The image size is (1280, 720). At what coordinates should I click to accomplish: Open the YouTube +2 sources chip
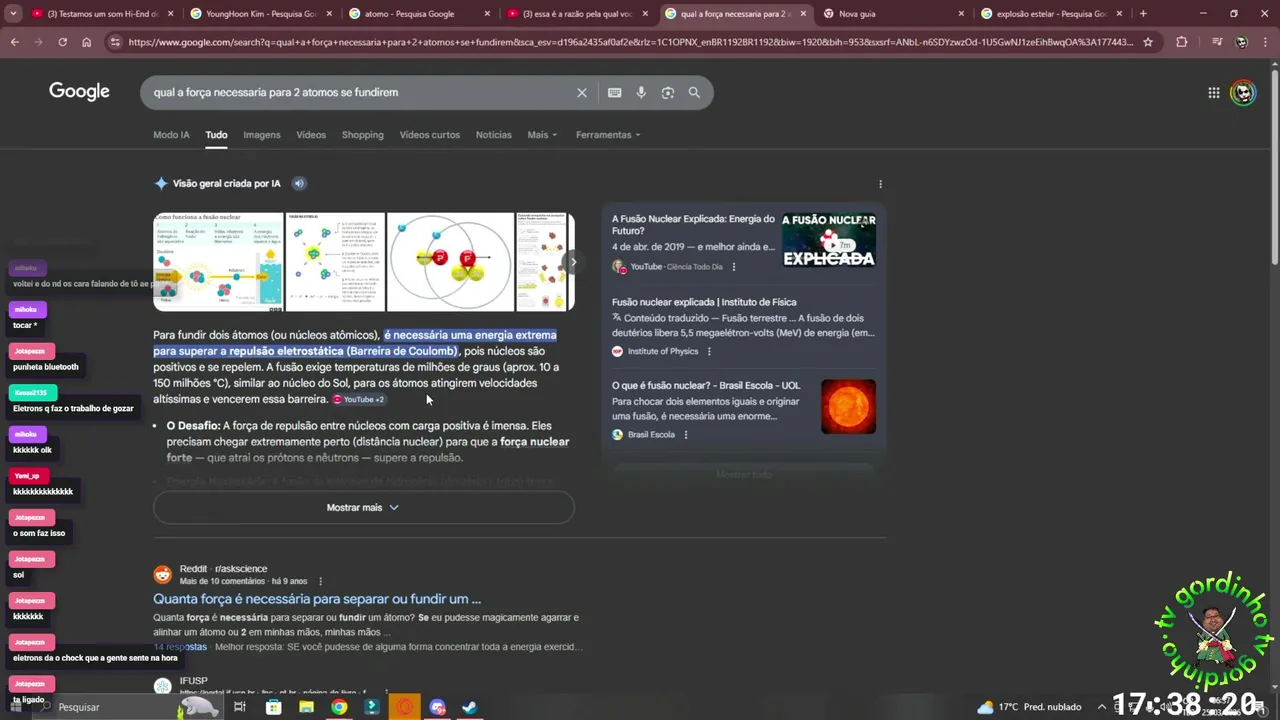(x=359, y=399)
